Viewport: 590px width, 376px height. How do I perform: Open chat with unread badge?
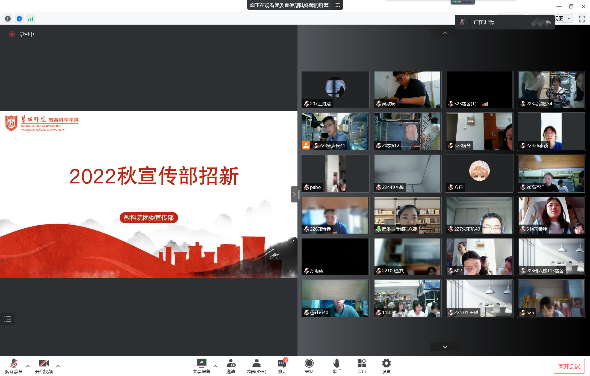pos(282,365)
